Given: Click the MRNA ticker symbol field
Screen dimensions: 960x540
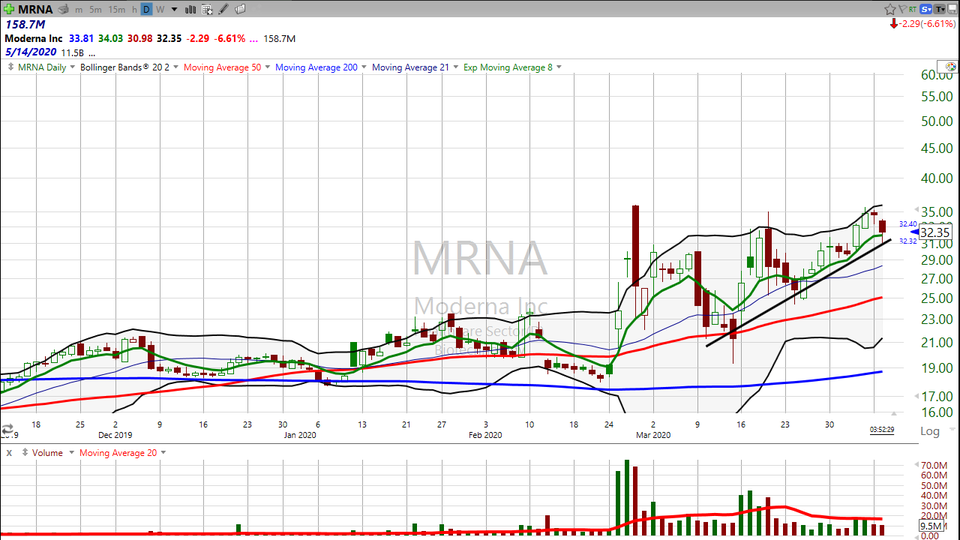Looking at the screenshot, I should pos(36,9).
